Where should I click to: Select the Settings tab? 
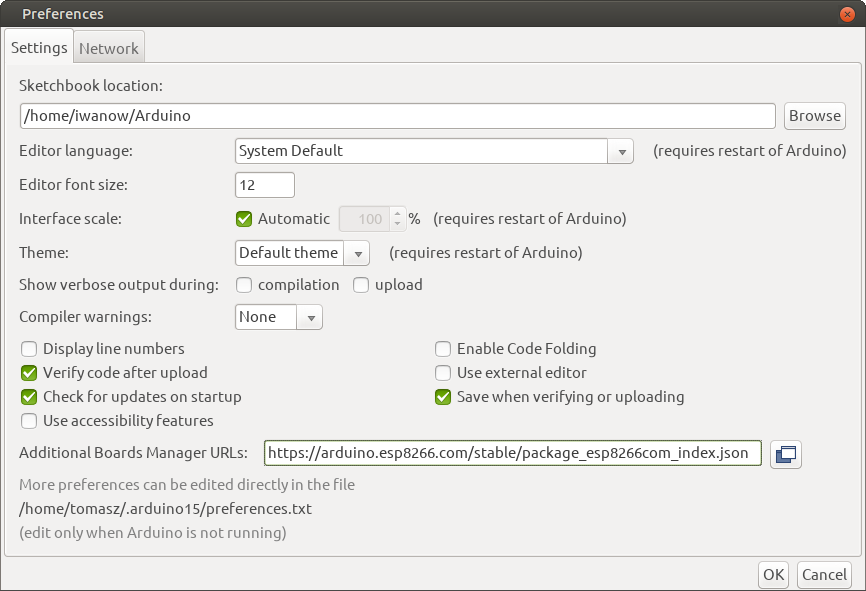(39, 48)
